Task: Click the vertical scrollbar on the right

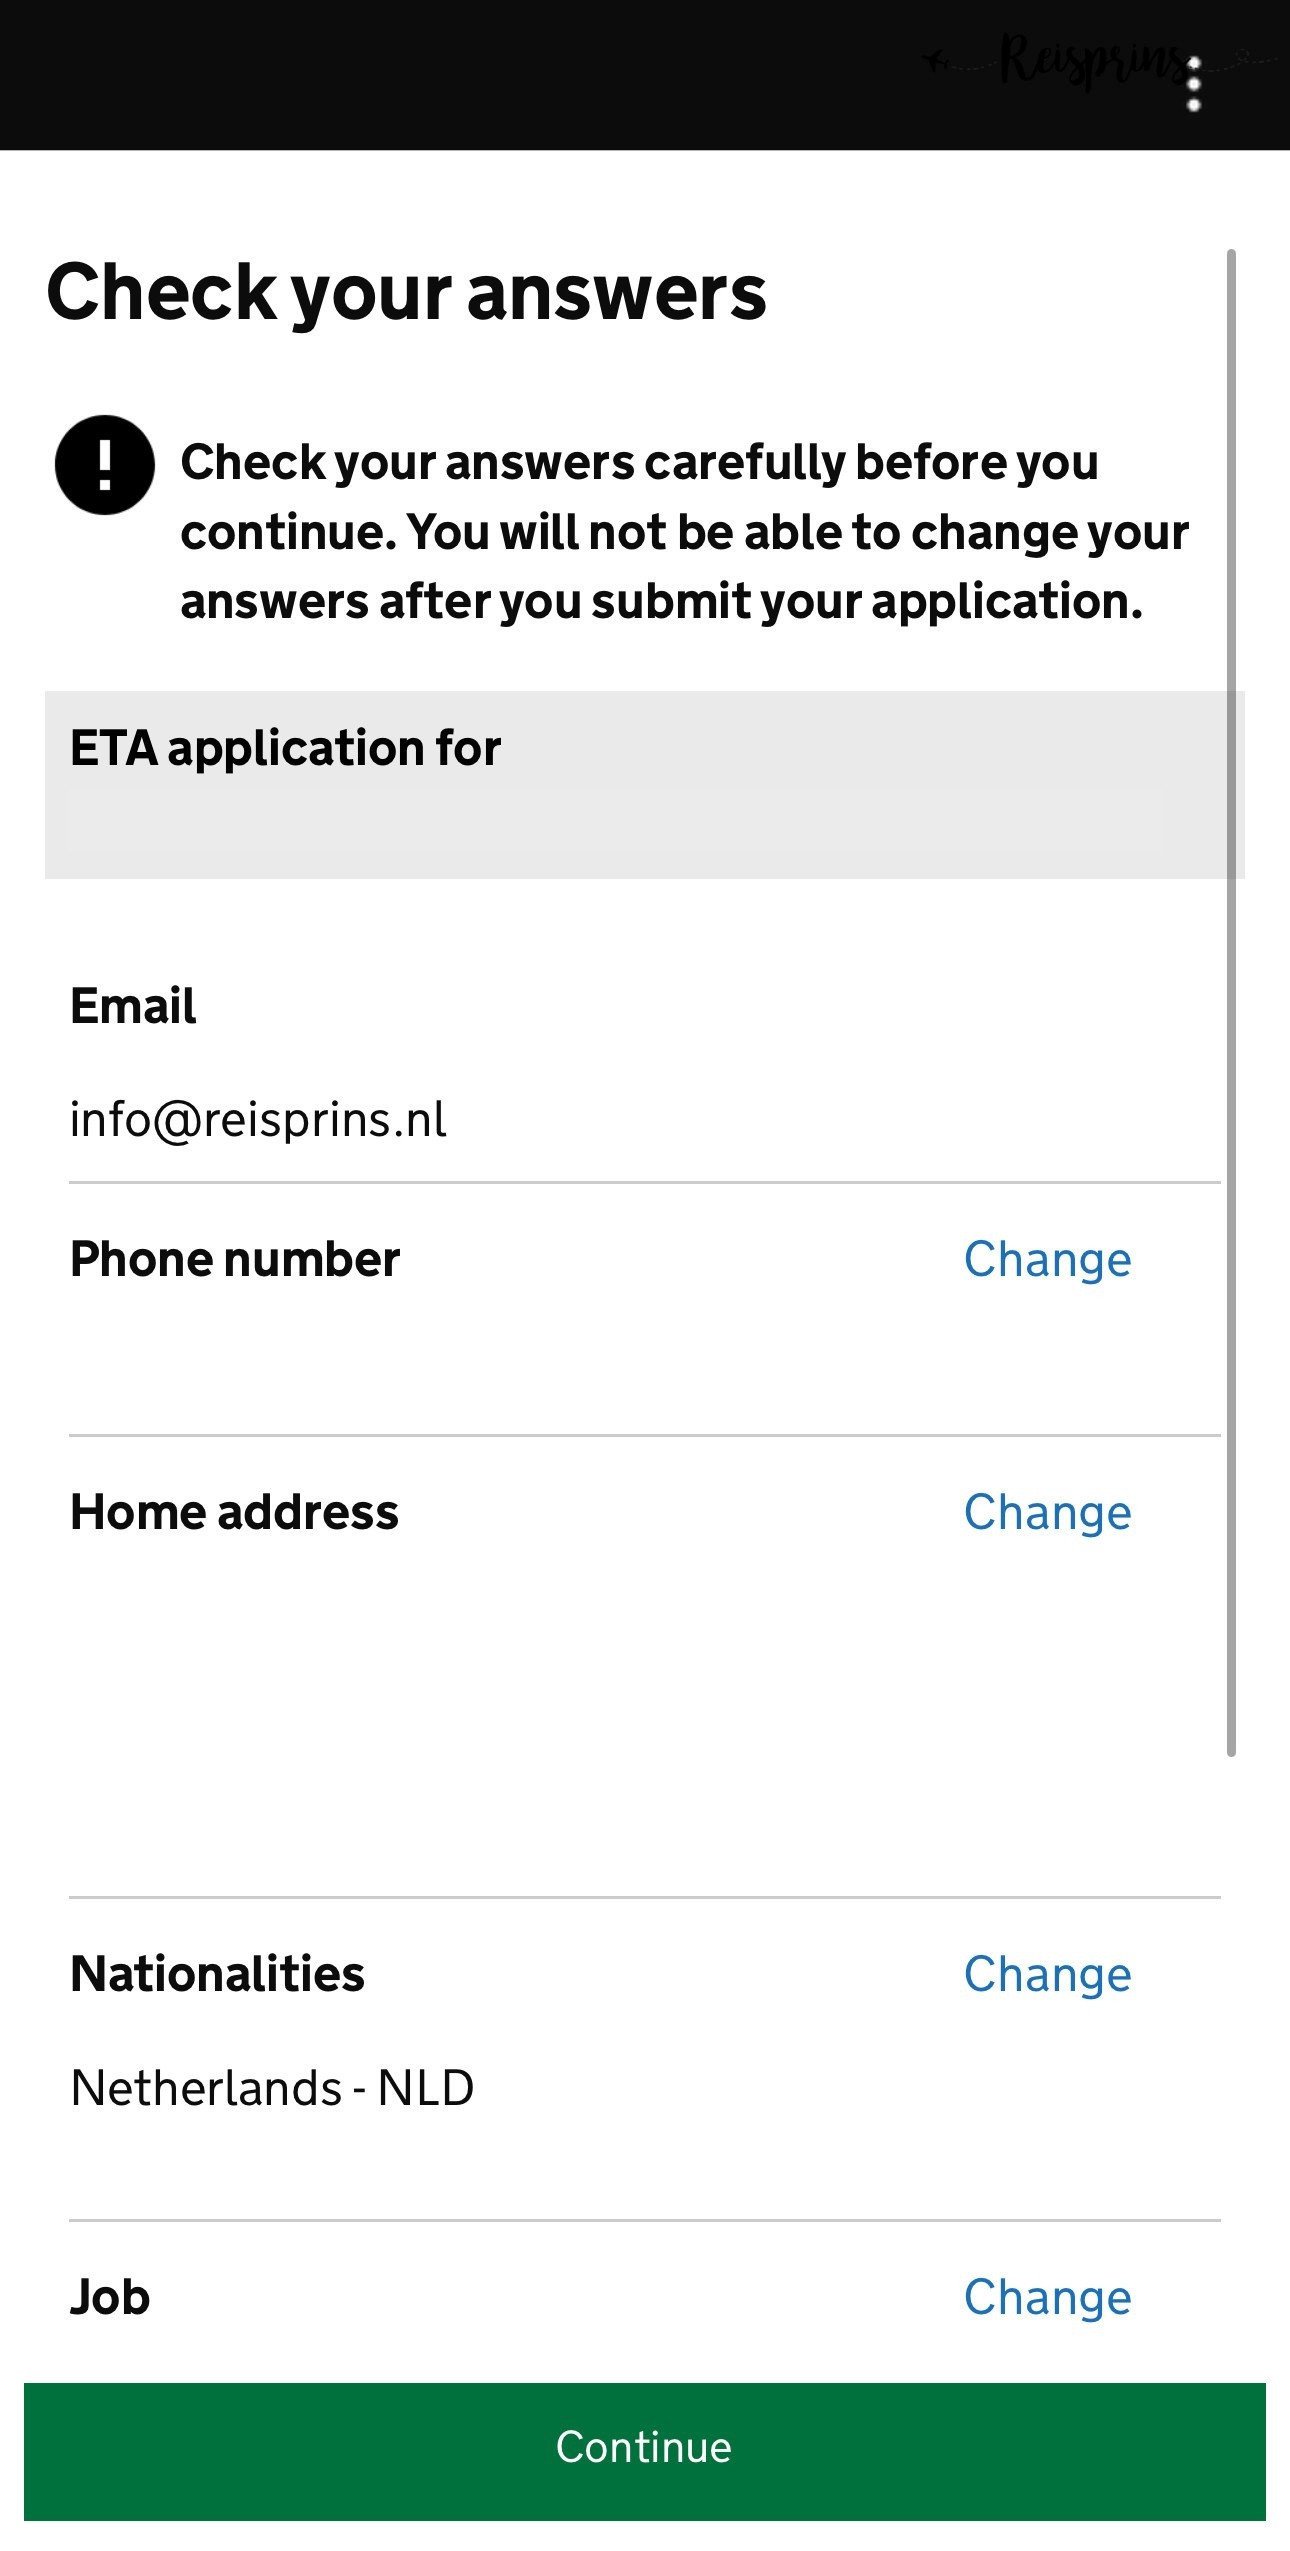Action: 1231,1000
